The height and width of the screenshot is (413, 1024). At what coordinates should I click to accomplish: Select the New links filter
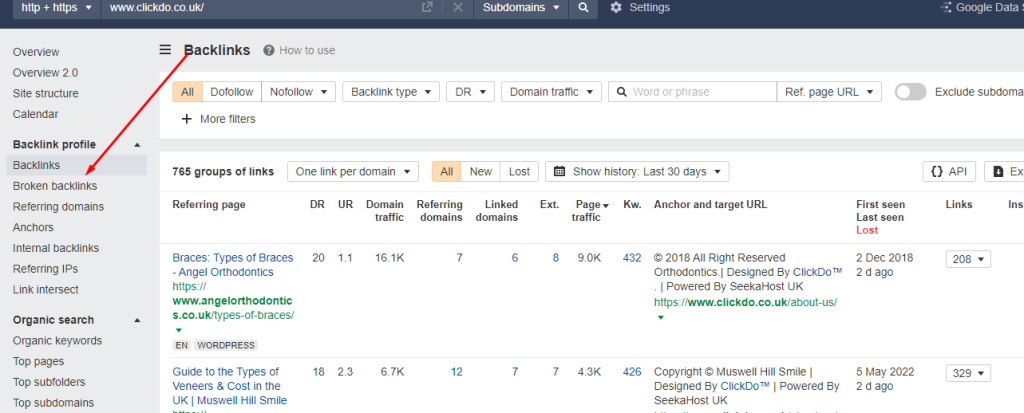tap(481, 172)
